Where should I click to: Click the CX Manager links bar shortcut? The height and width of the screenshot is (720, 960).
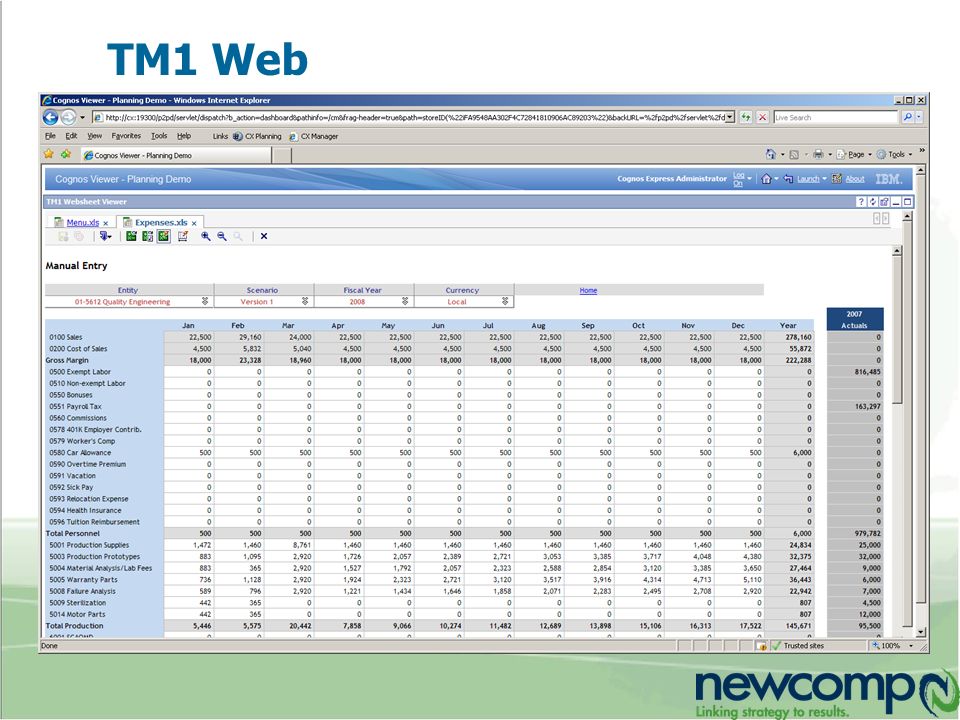(x=313, y=137)
